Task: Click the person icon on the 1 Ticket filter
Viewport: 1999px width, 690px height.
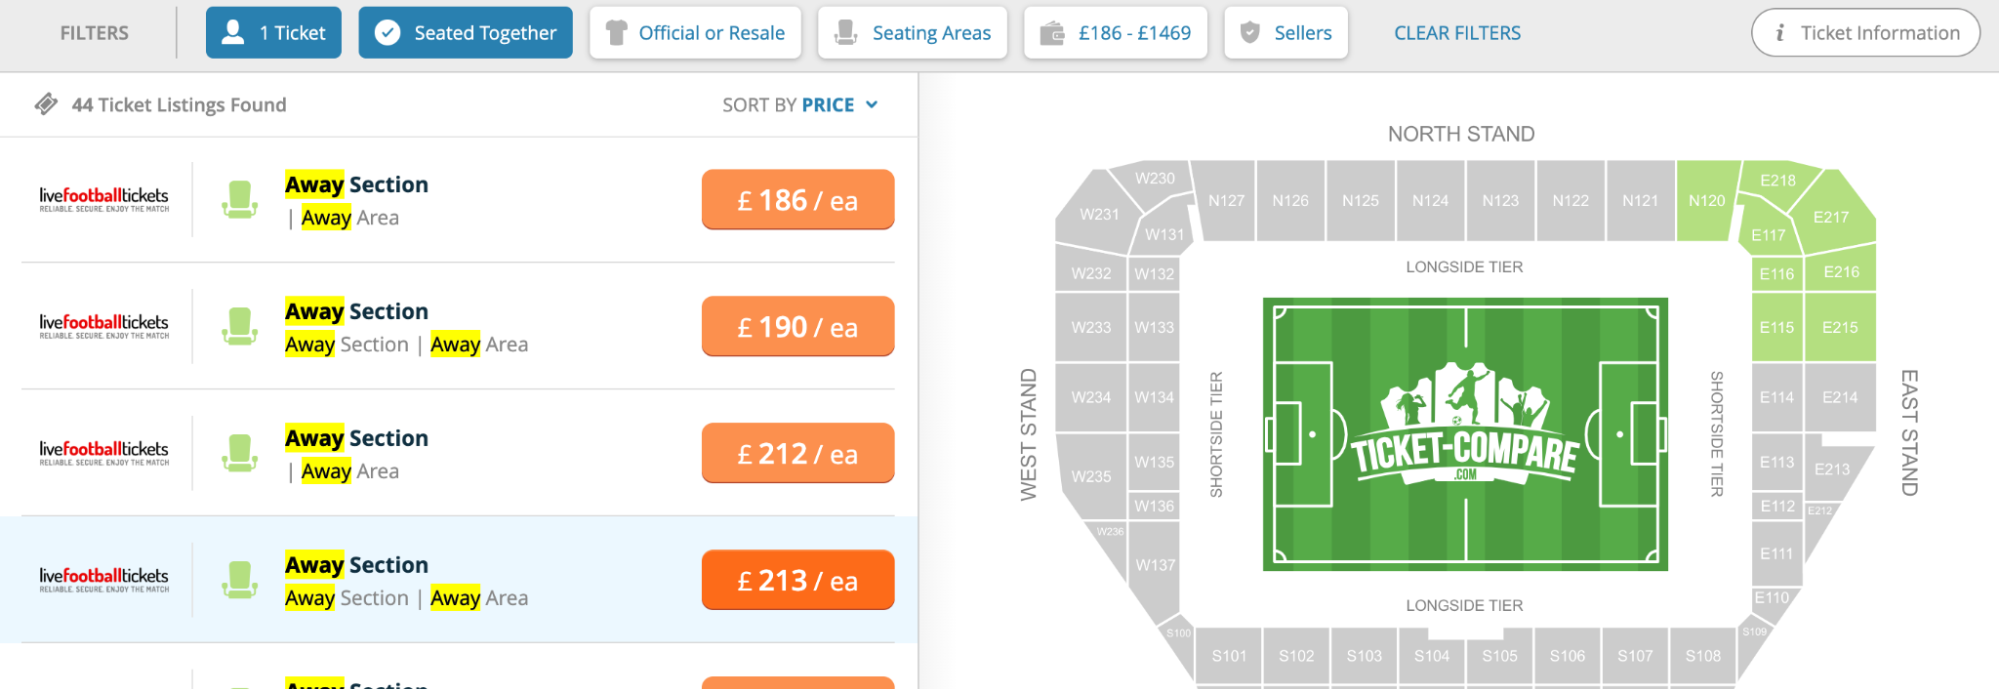Action: [231, 31]
